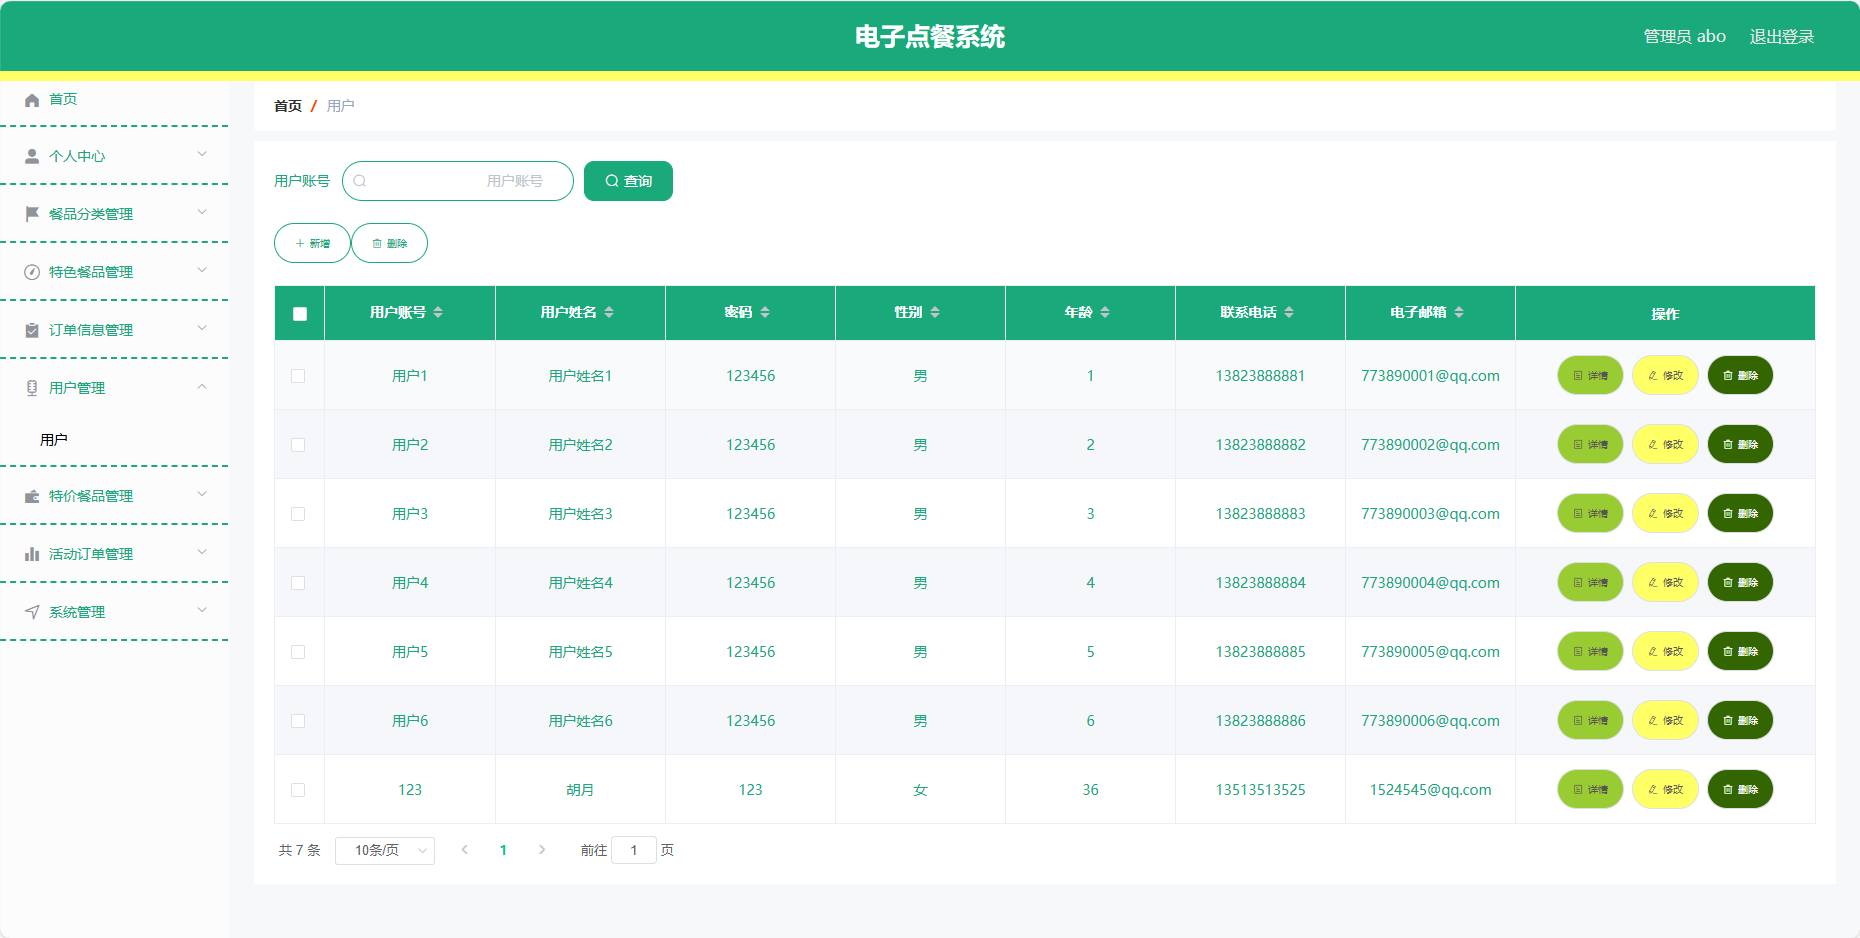Image resolution: width=1860 pixels, height=938 pixels.
Task: Open 活动订单管理 menu label
Action: (x=91, y=554)
